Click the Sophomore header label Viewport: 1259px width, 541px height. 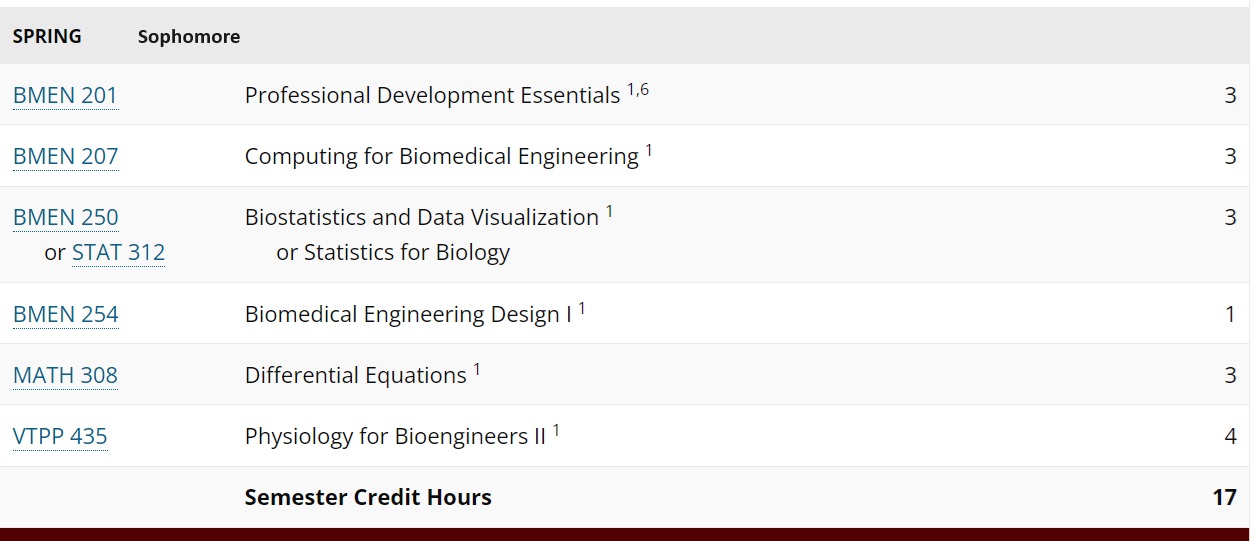pos(189,37)
